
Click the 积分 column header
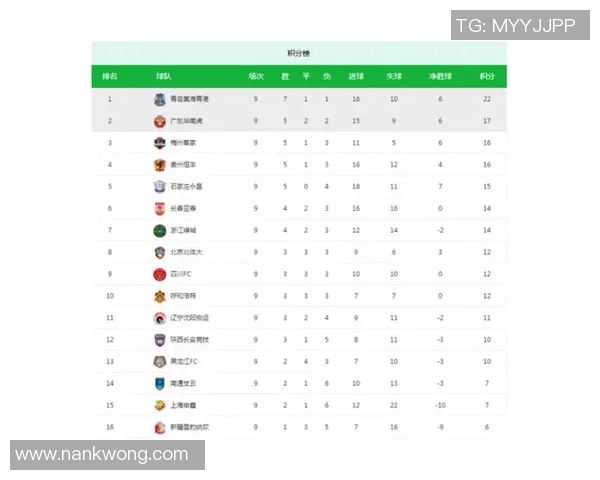coord(487,76)
